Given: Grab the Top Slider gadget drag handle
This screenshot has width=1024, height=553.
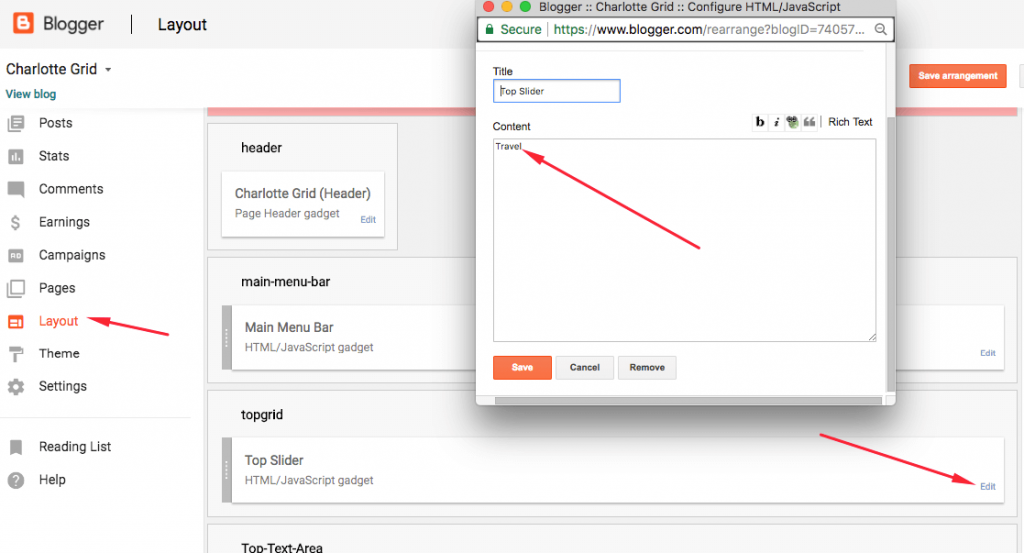Looking at the screenshot, I should pos(227,470).
